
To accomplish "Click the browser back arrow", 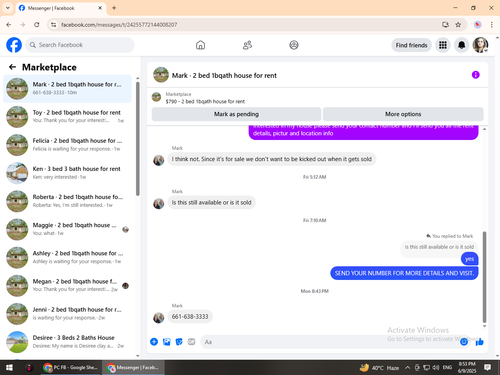I will (x=9, y=25).
